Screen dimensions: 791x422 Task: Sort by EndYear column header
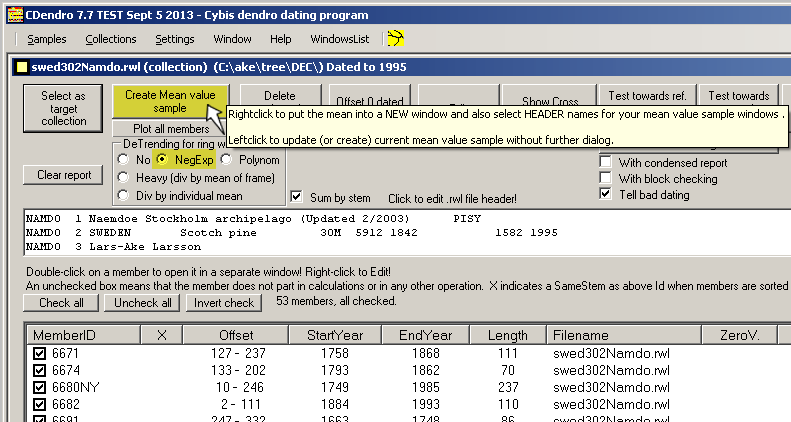(425, 335)
